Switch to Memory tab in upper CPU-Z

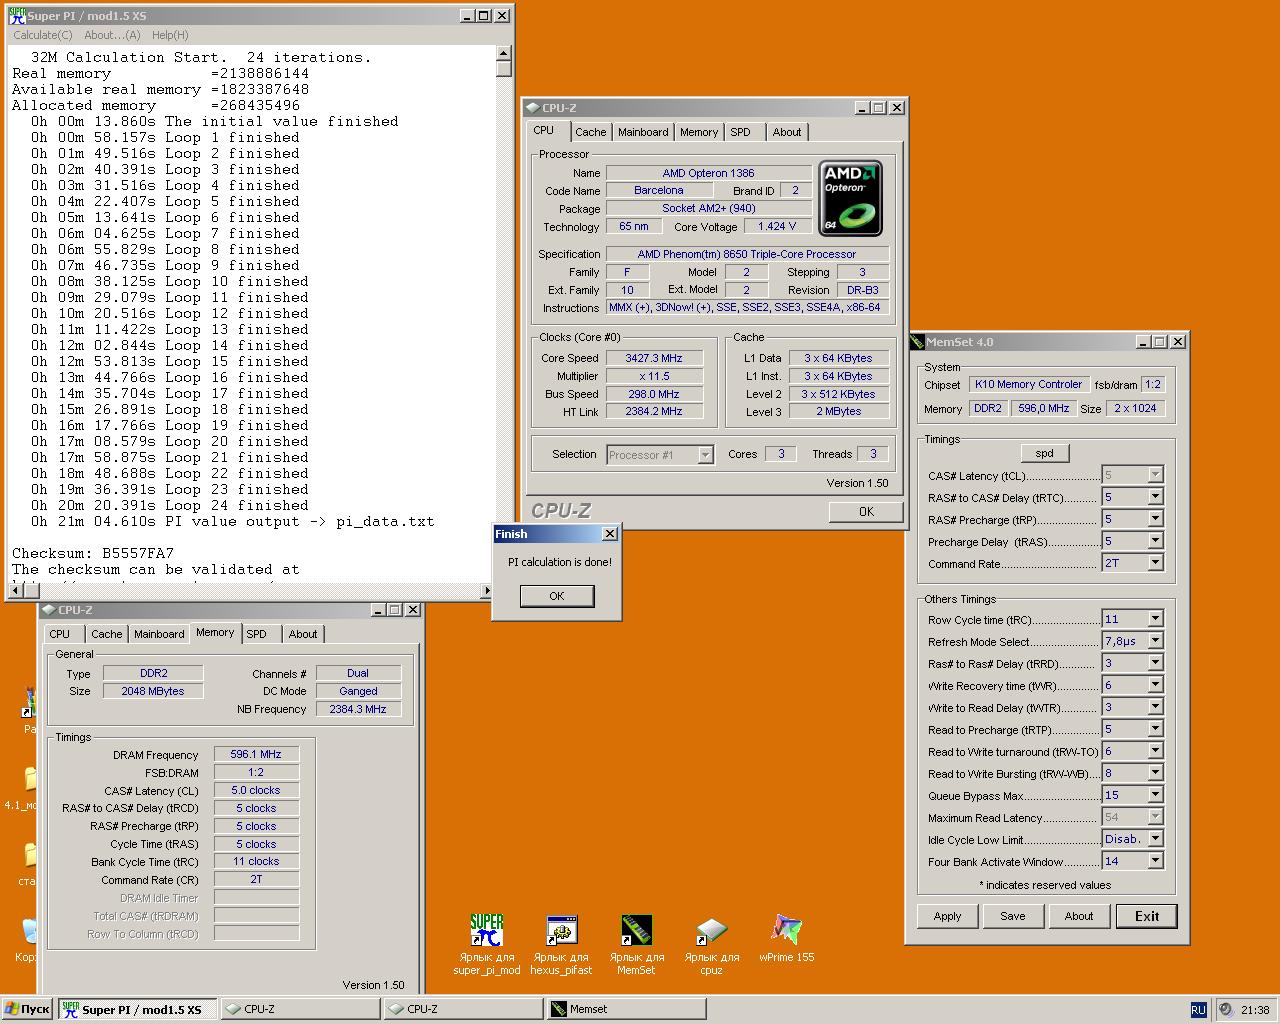pos(699,132)
